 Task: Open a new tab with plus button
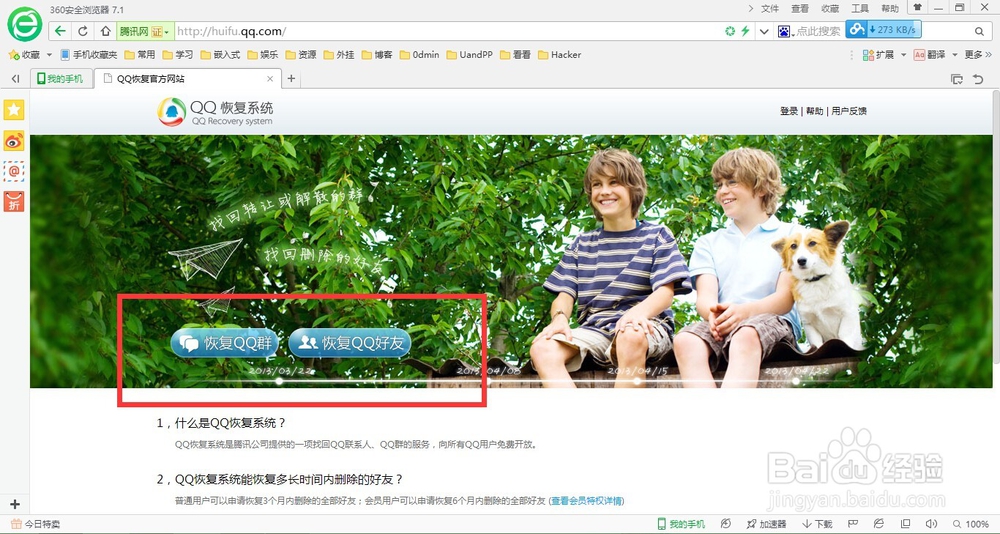(x=291, y=78)
